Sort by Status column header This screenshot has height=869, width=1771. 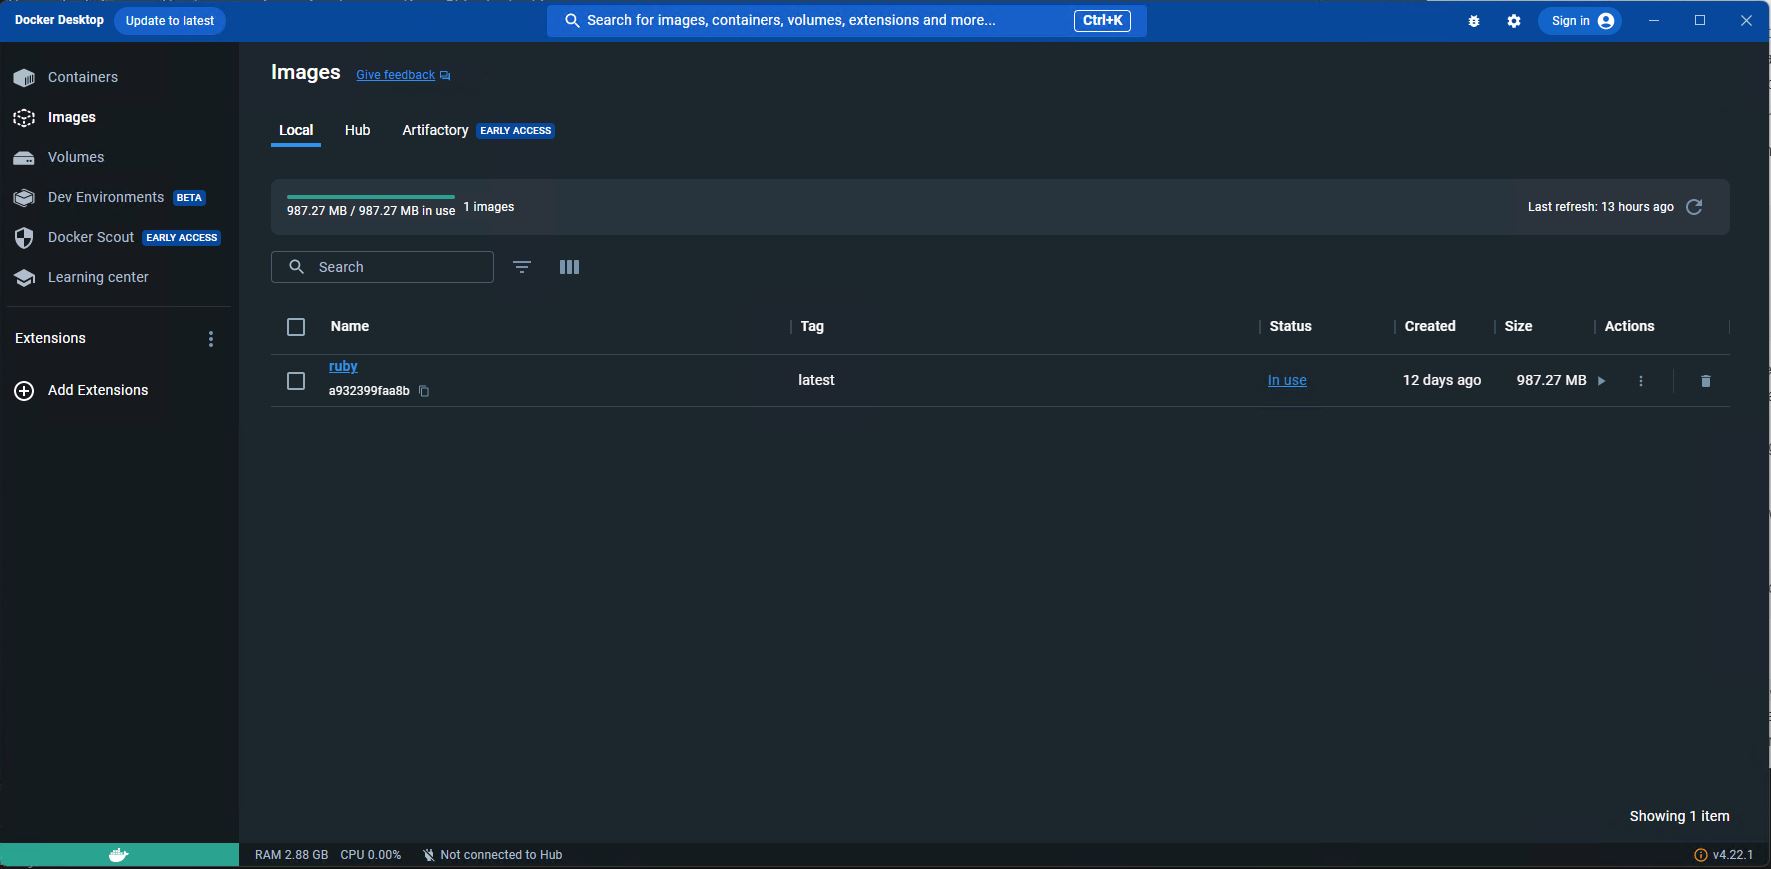(1290, 326)
